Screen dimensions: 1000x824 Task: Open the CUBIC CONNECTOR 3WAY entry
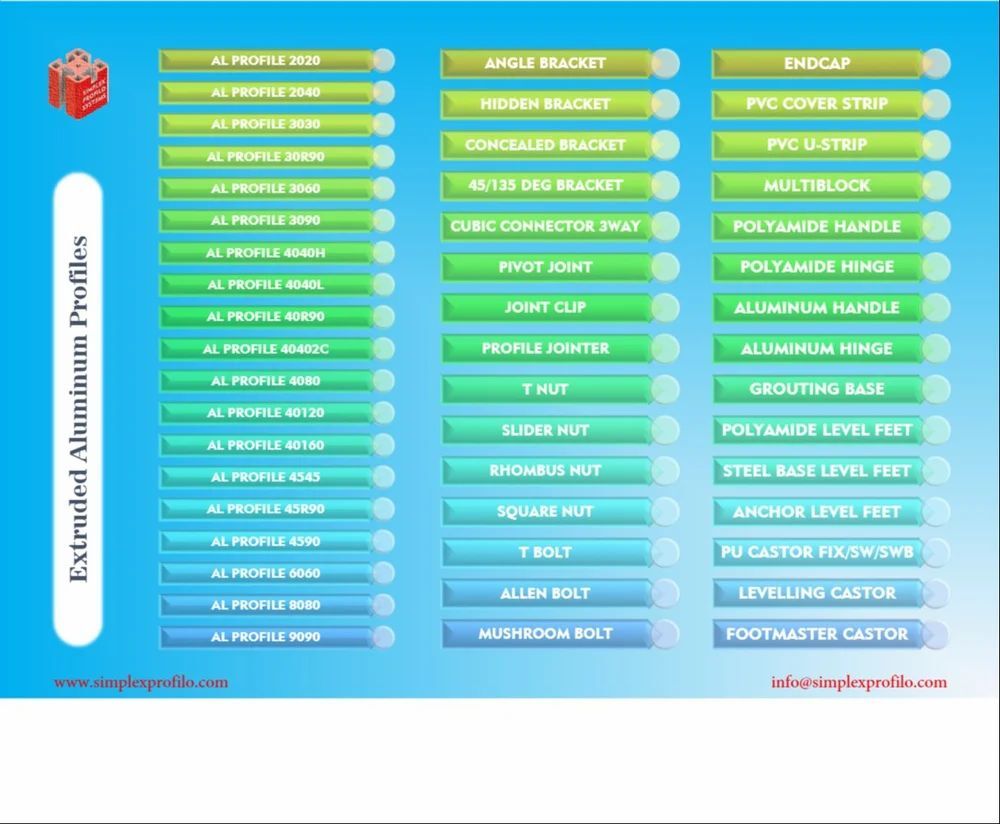tap(545, 227)
